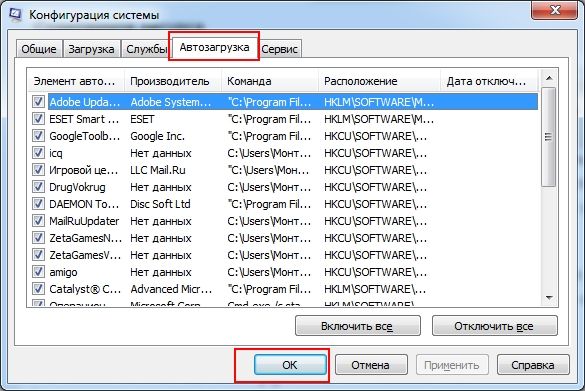The height and width of the screenshot is (391, 585).
Task: Sort by the Дата отключения column header
Action: tap(489, 81)
